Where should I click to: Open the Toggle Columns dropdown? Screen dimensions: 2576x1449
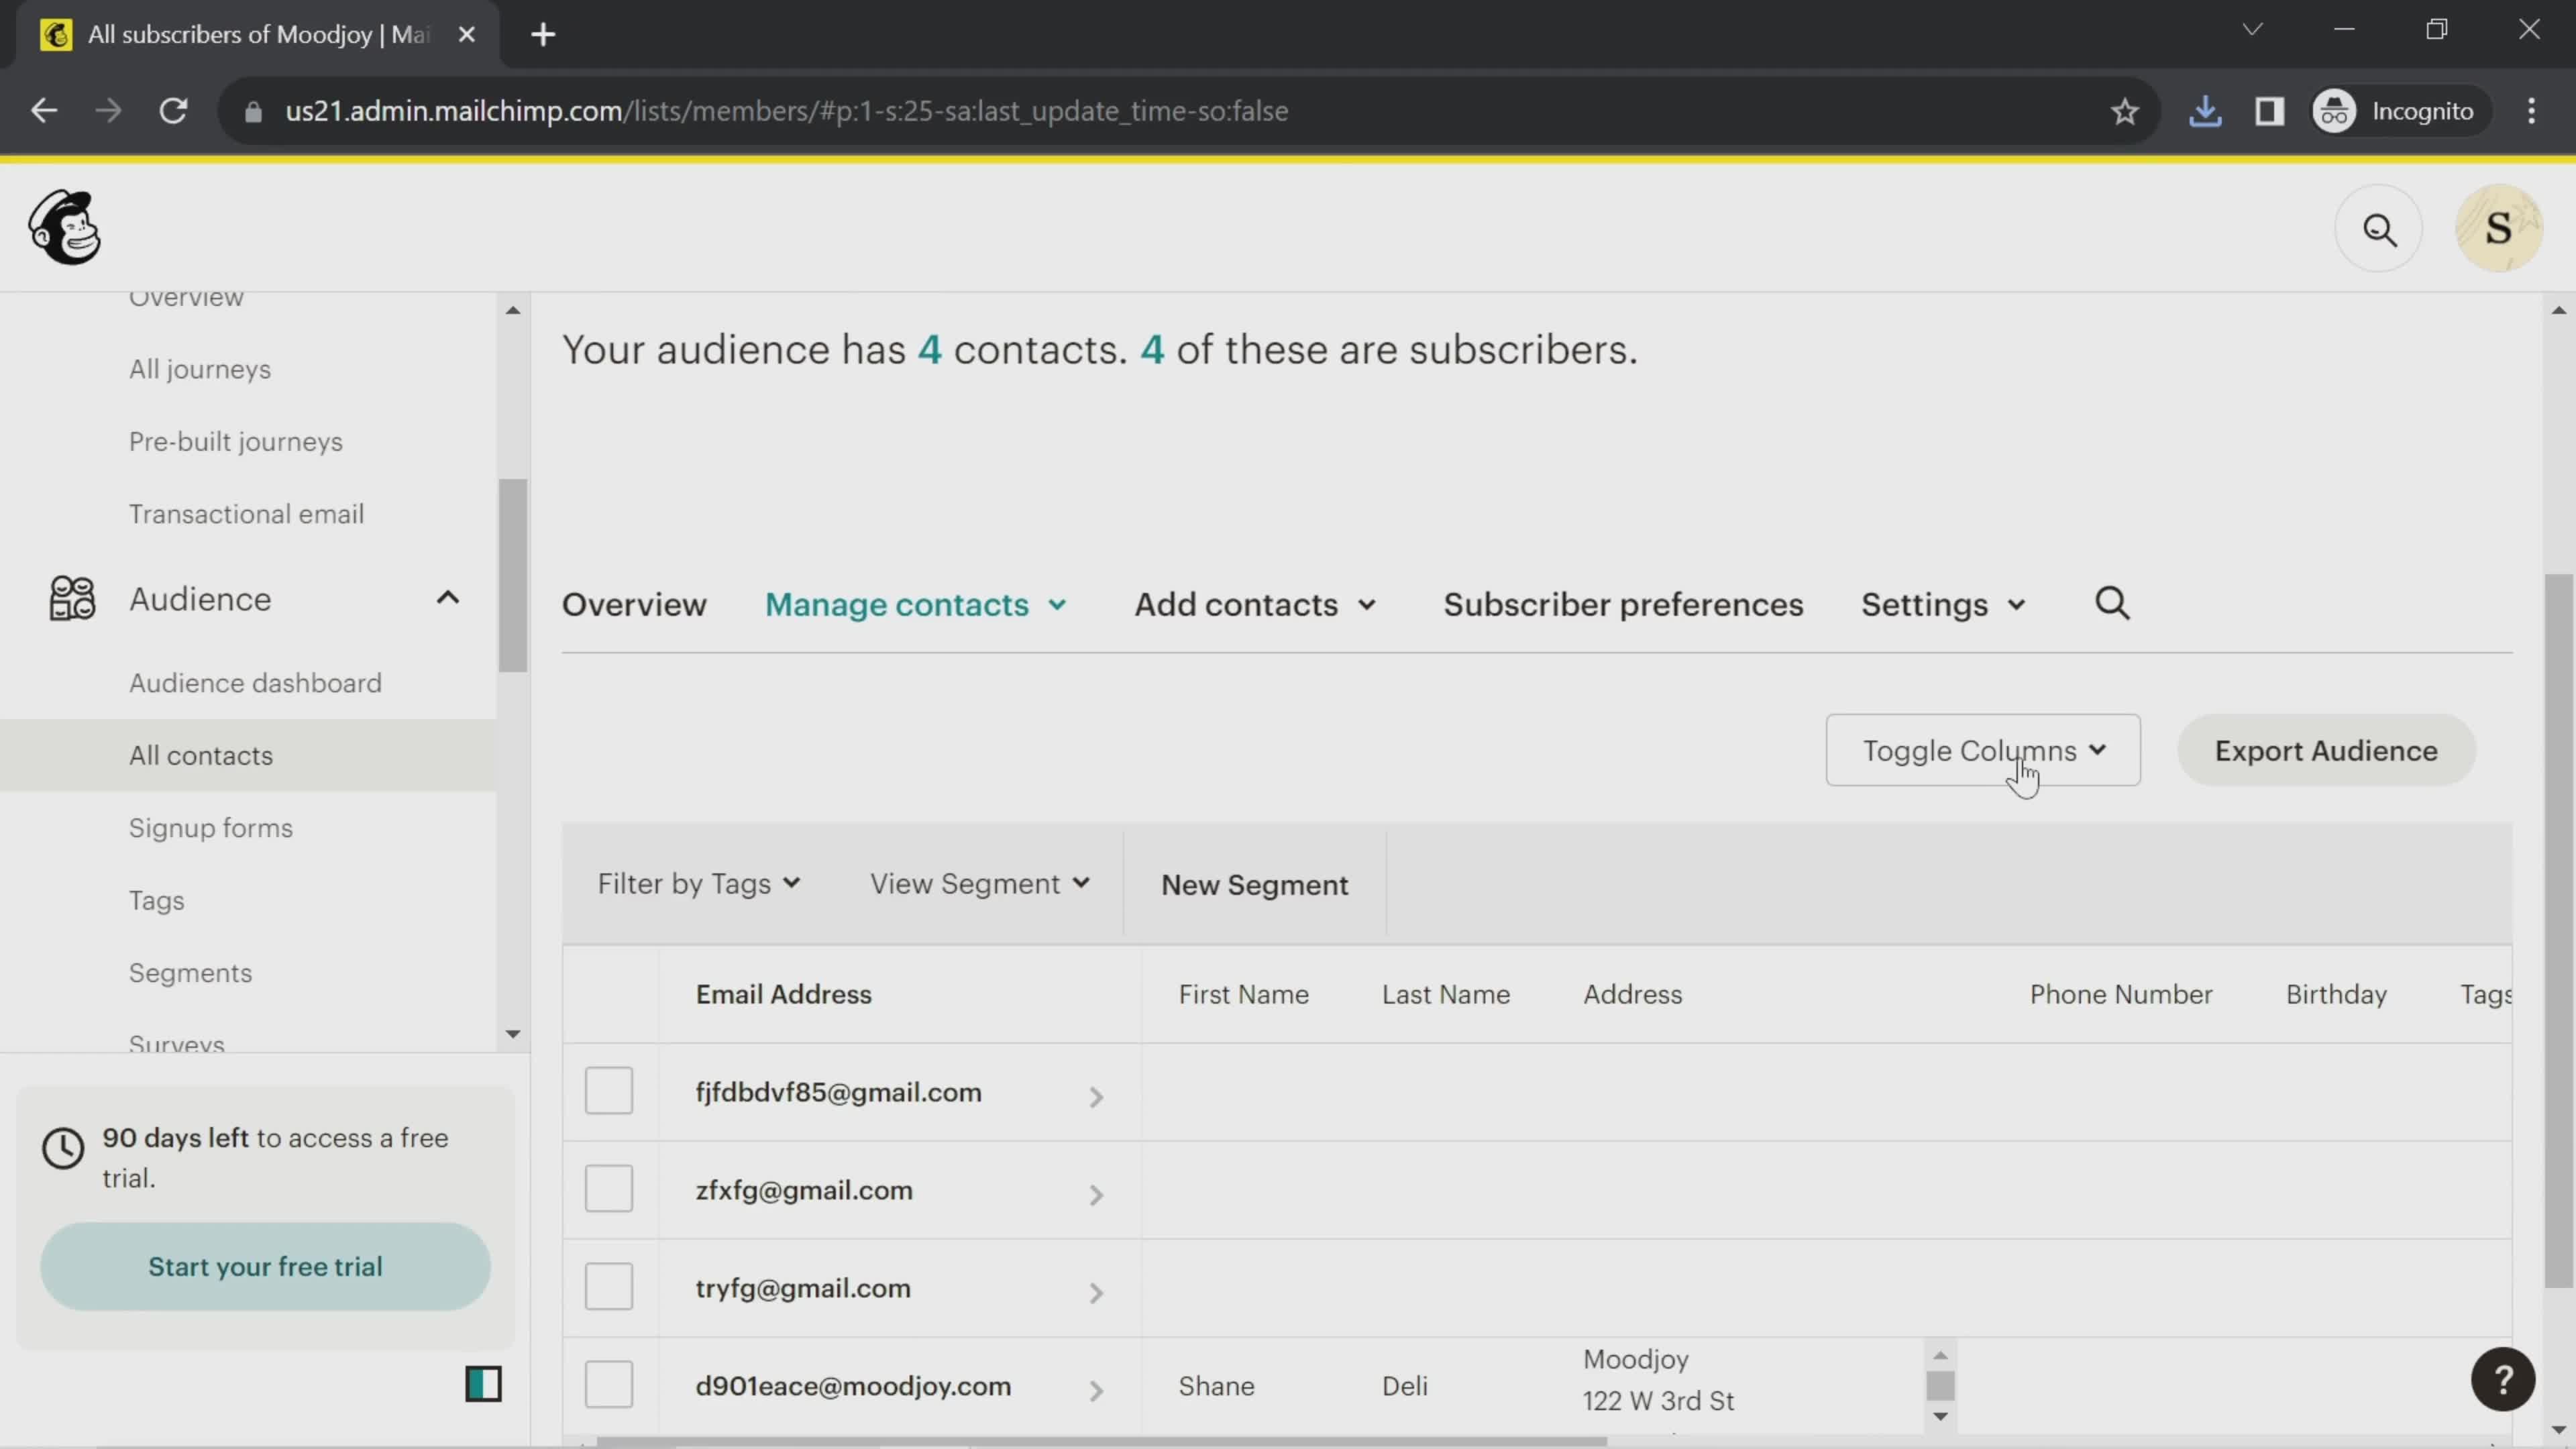pyautogui.click(x=1983, y=750)
